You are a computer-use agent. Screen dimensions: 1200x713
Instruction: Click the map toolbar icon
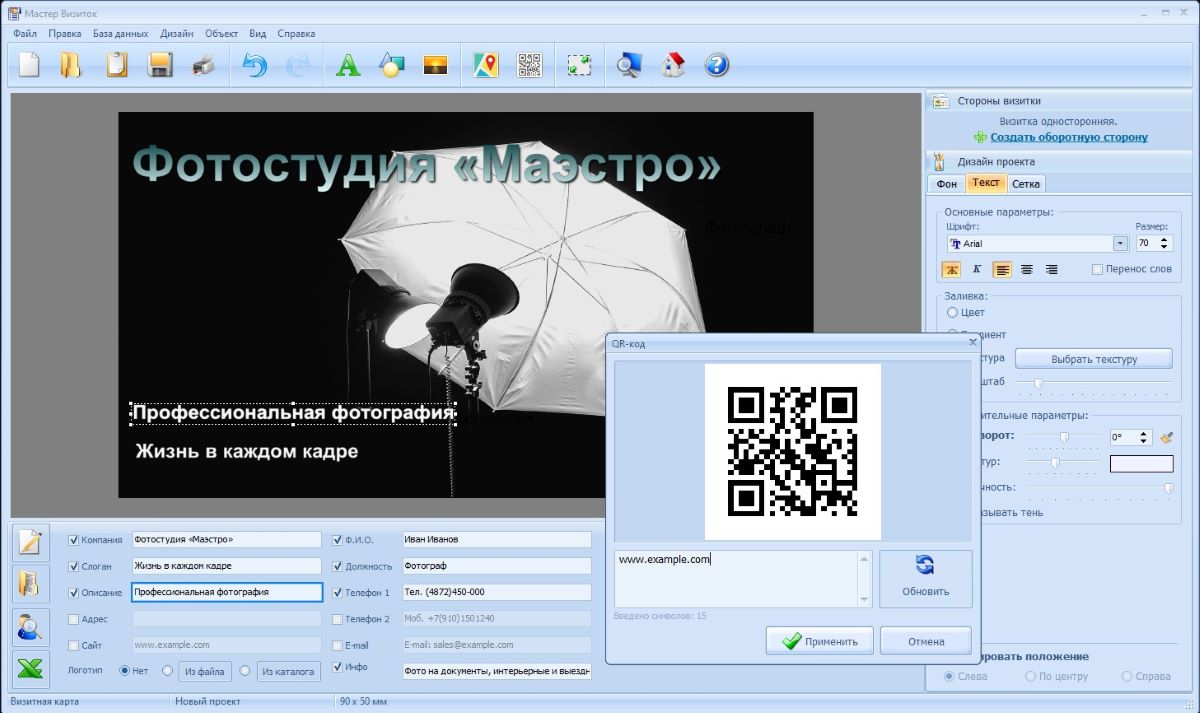(486, 66)
